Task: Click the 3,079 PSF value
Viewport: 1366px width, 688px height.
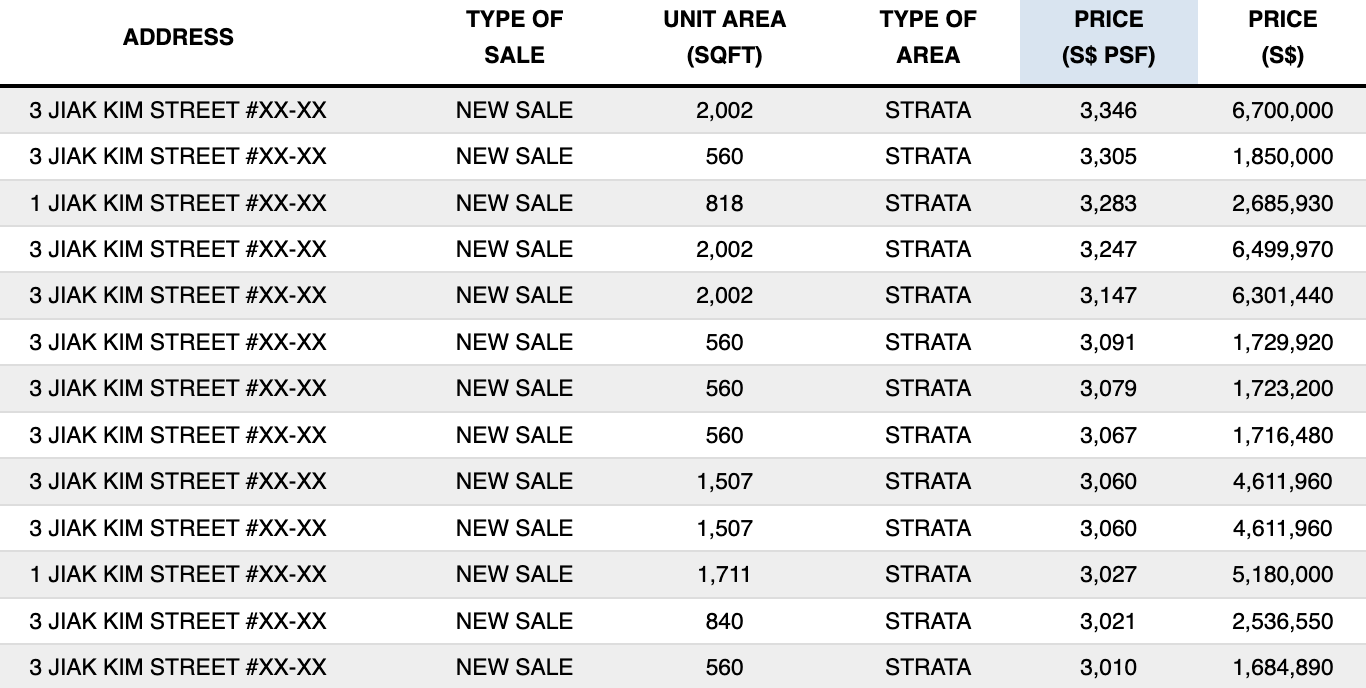Action: click(x=1108, y=388)
